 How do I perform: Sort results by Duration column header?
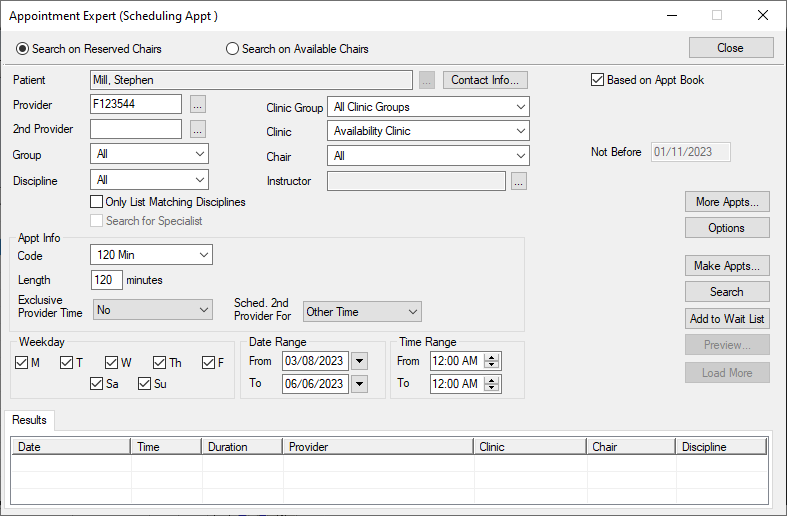242,447
